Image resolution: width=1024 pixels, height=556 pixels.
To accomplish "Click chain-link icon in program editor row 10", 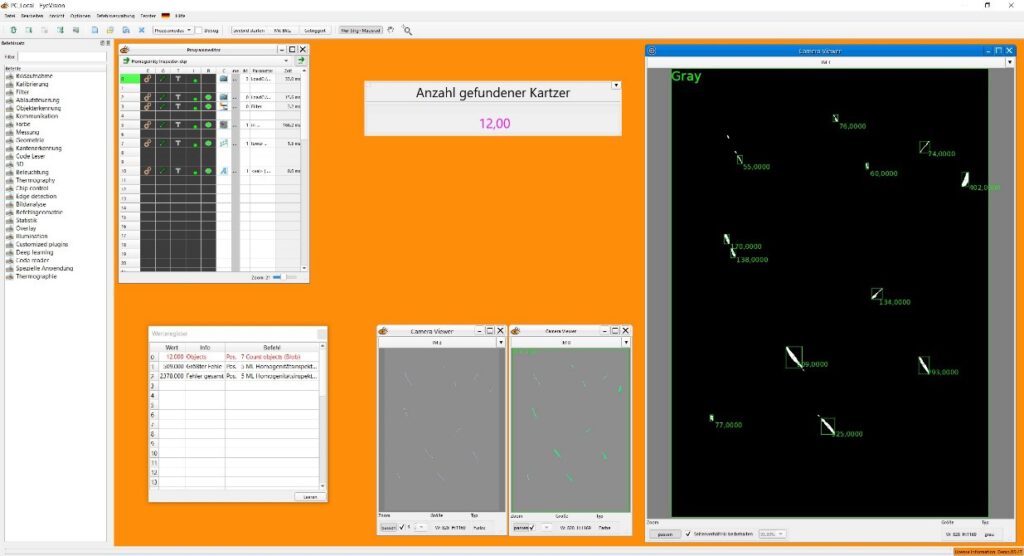I will 148,171.
